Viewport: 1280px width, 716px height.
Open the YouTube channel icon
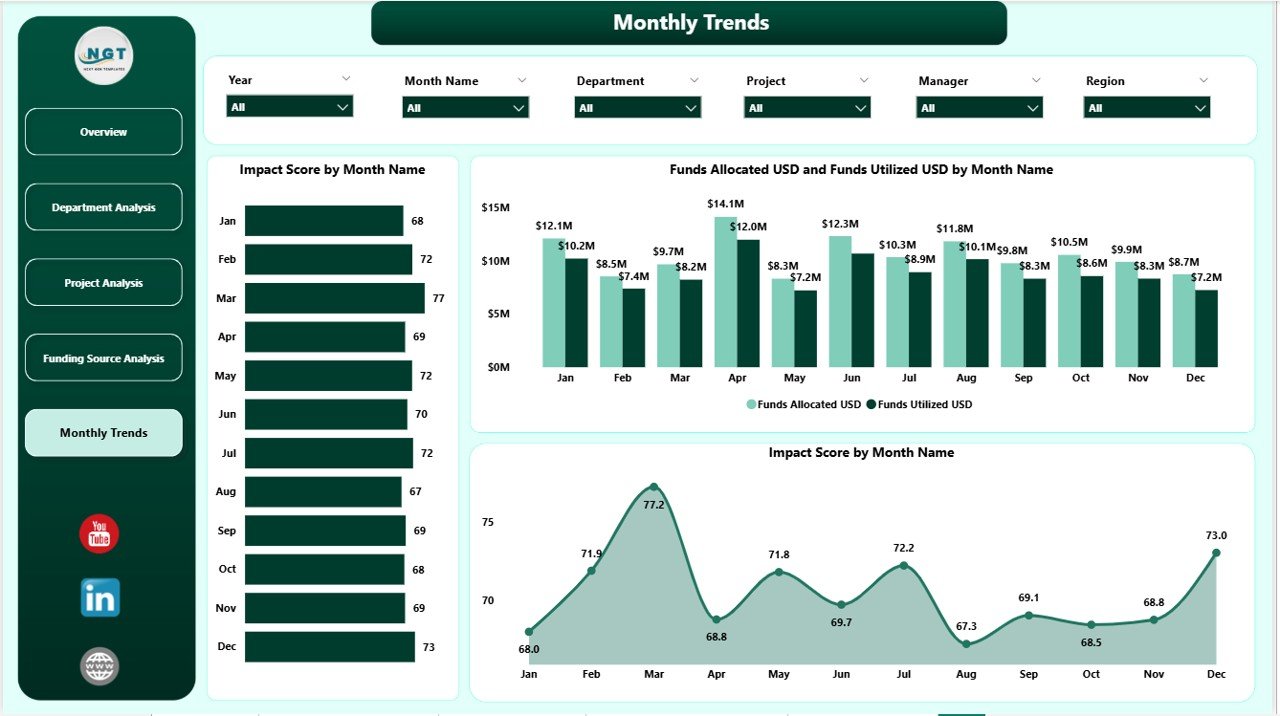(99, 535)
